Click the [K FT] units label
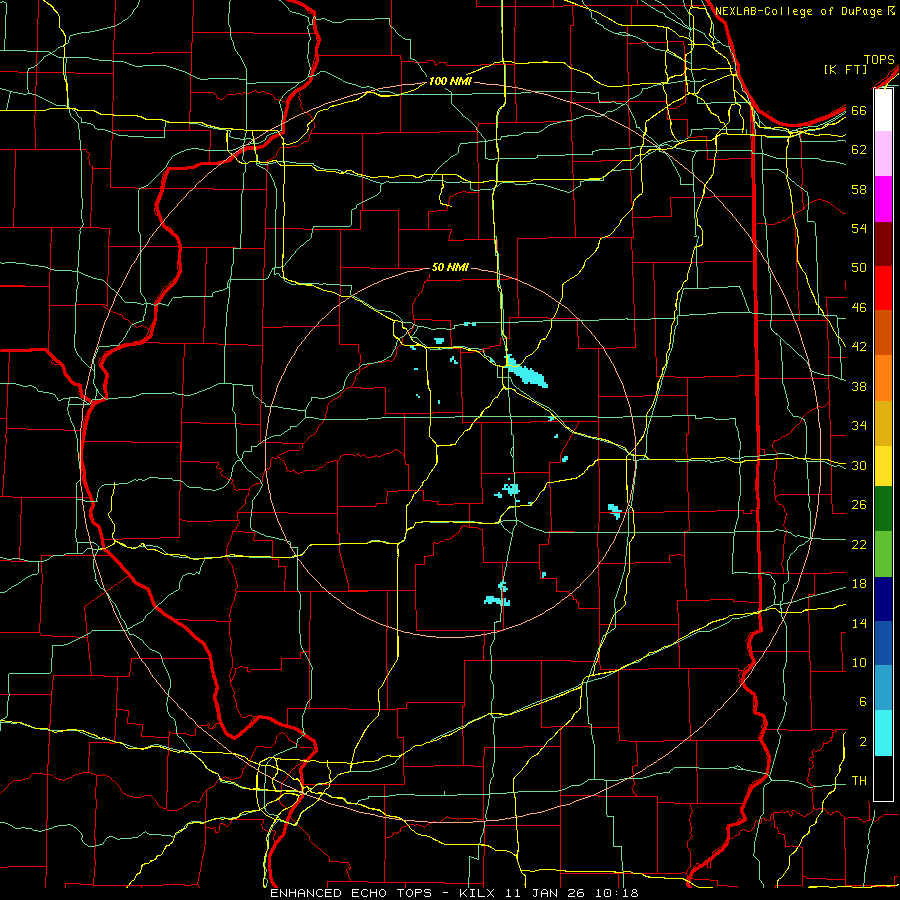 (846, 69)
